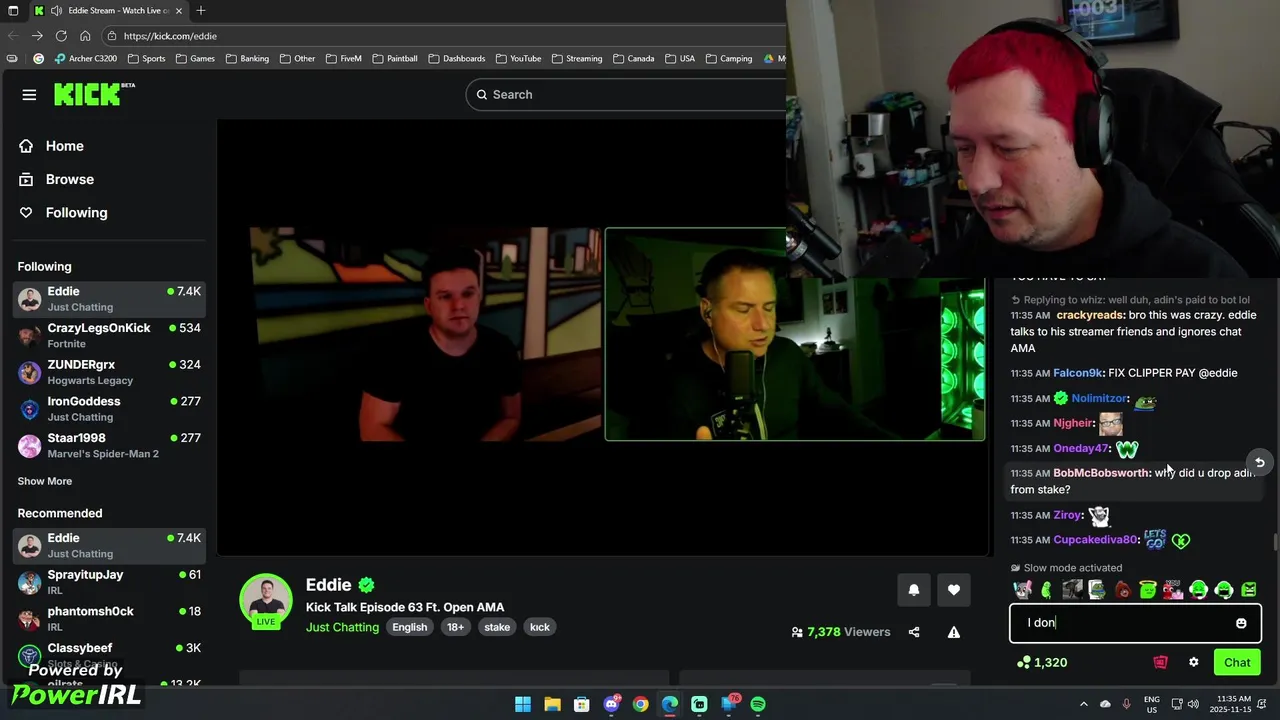Open a new browser tab
This screenshot has width=1280, height=720.
click(201, 11)
